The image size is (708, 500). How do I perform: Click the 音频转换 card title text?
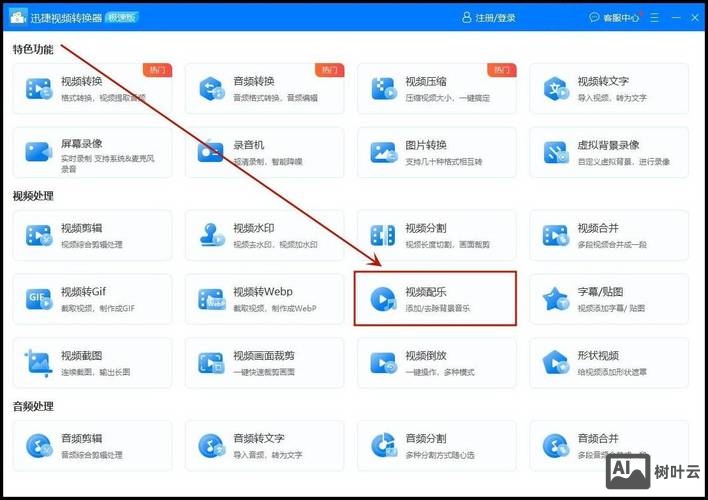tap(254, 81)
